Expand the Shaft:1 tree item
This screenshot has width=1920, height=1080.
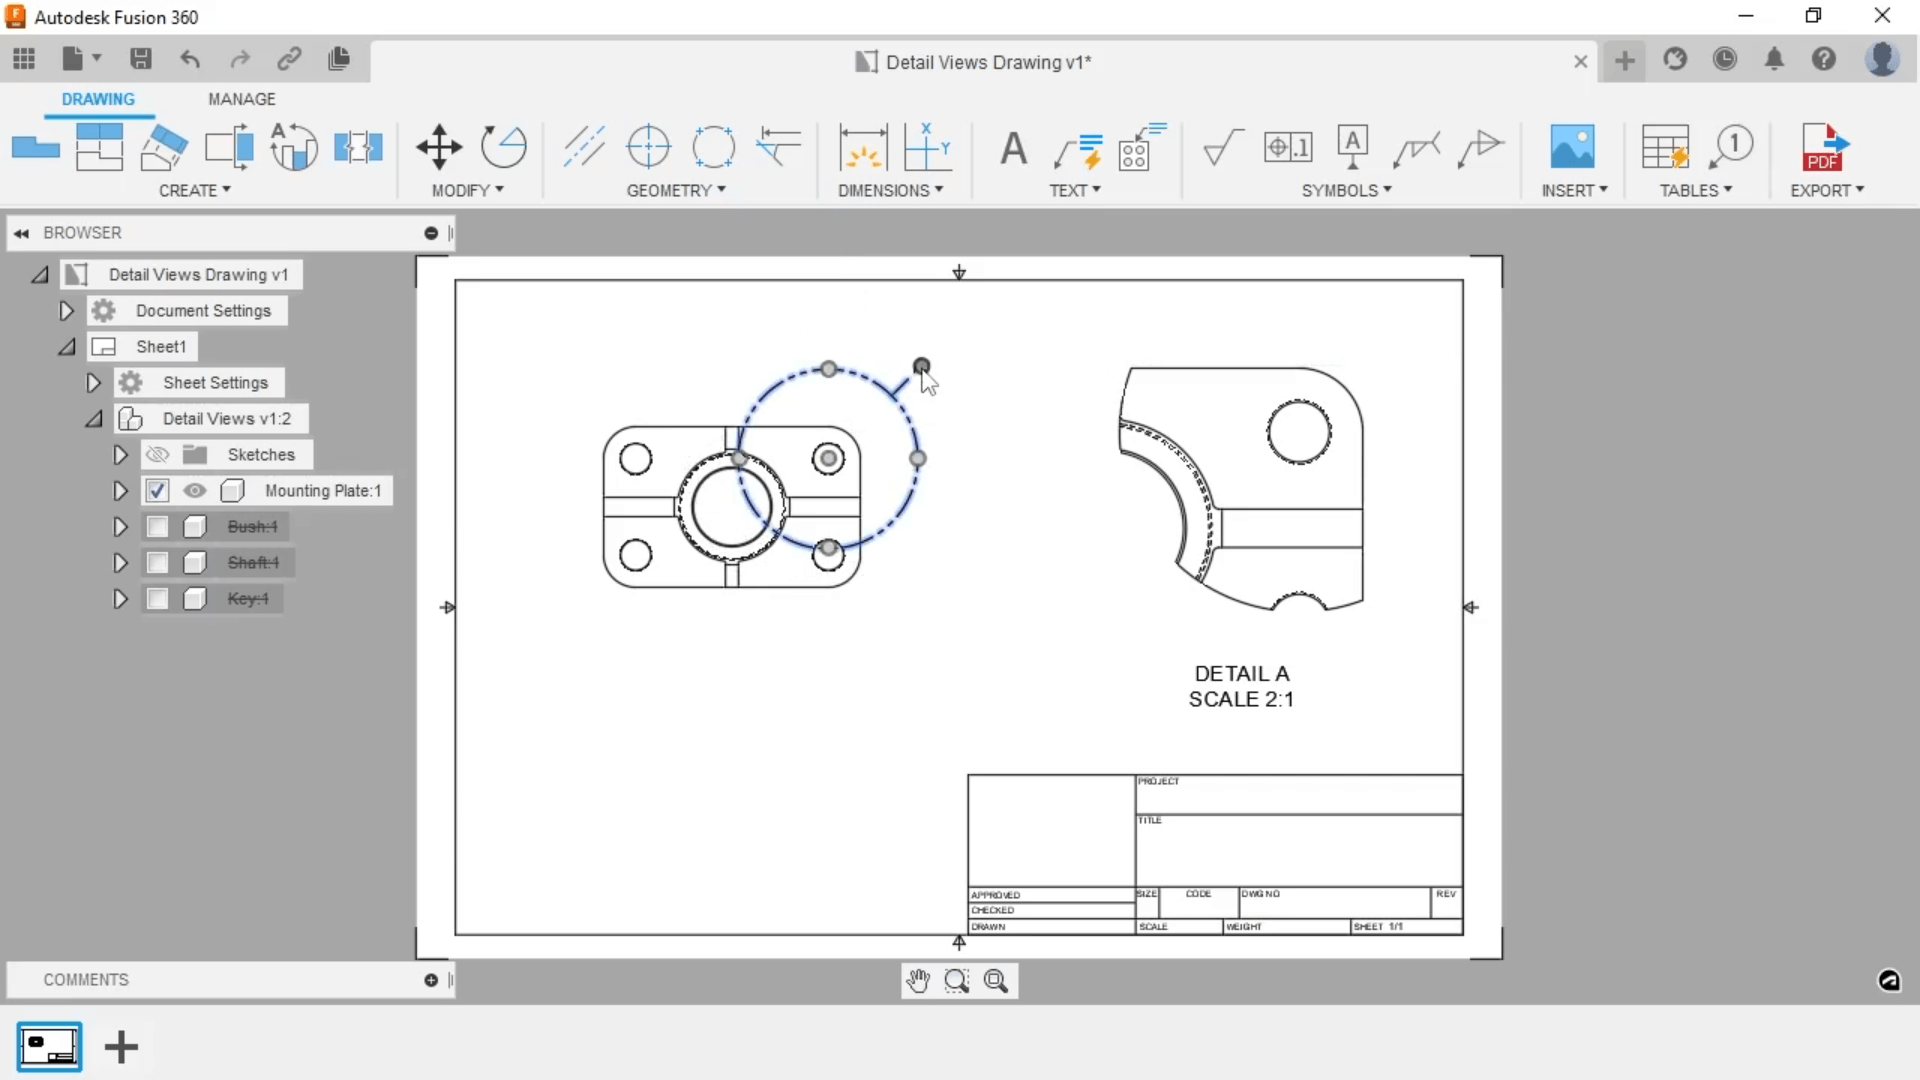tap(119, 563)
